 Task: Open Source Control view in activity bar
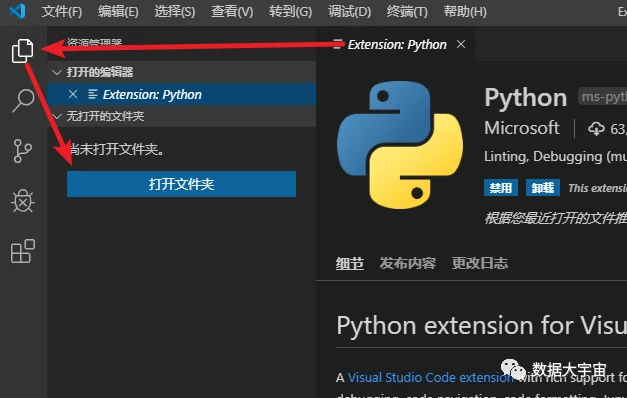point(23,151)
